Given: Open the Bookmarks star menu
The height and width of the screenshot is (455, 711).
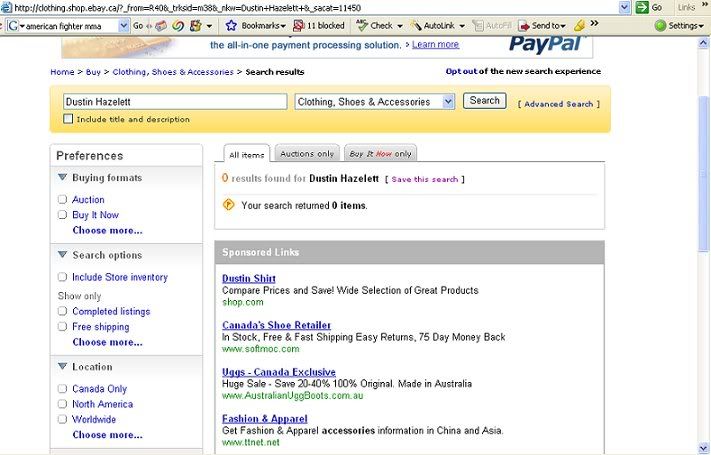Looking at the screenshot, I should point(255,26).
